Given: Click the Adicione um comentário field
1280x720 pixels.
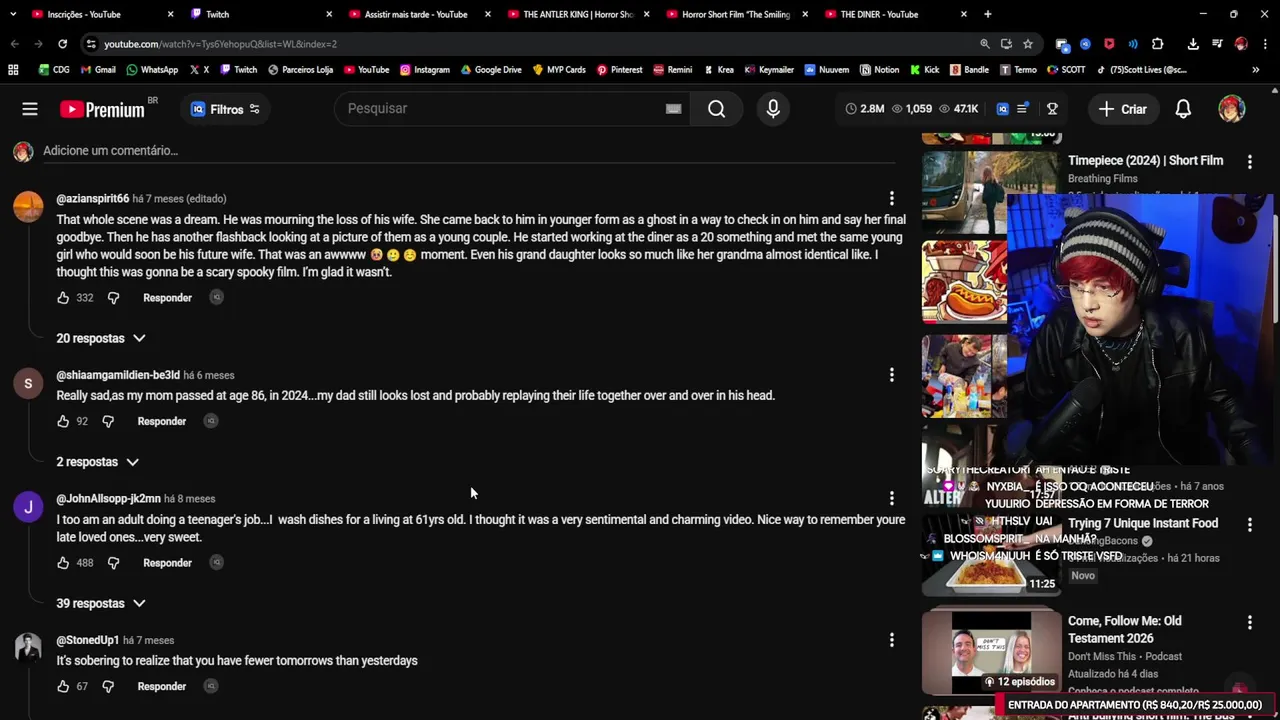Looking at the screenshot, I should click(470, 151).
